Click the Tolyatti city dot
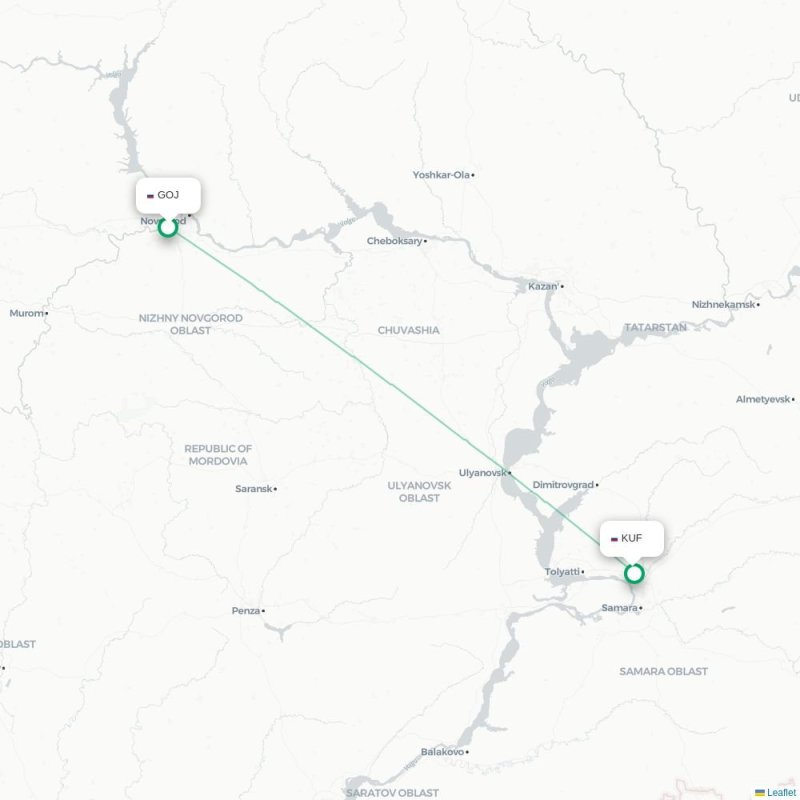The image size is (800, 800). (x=583, y=572)
